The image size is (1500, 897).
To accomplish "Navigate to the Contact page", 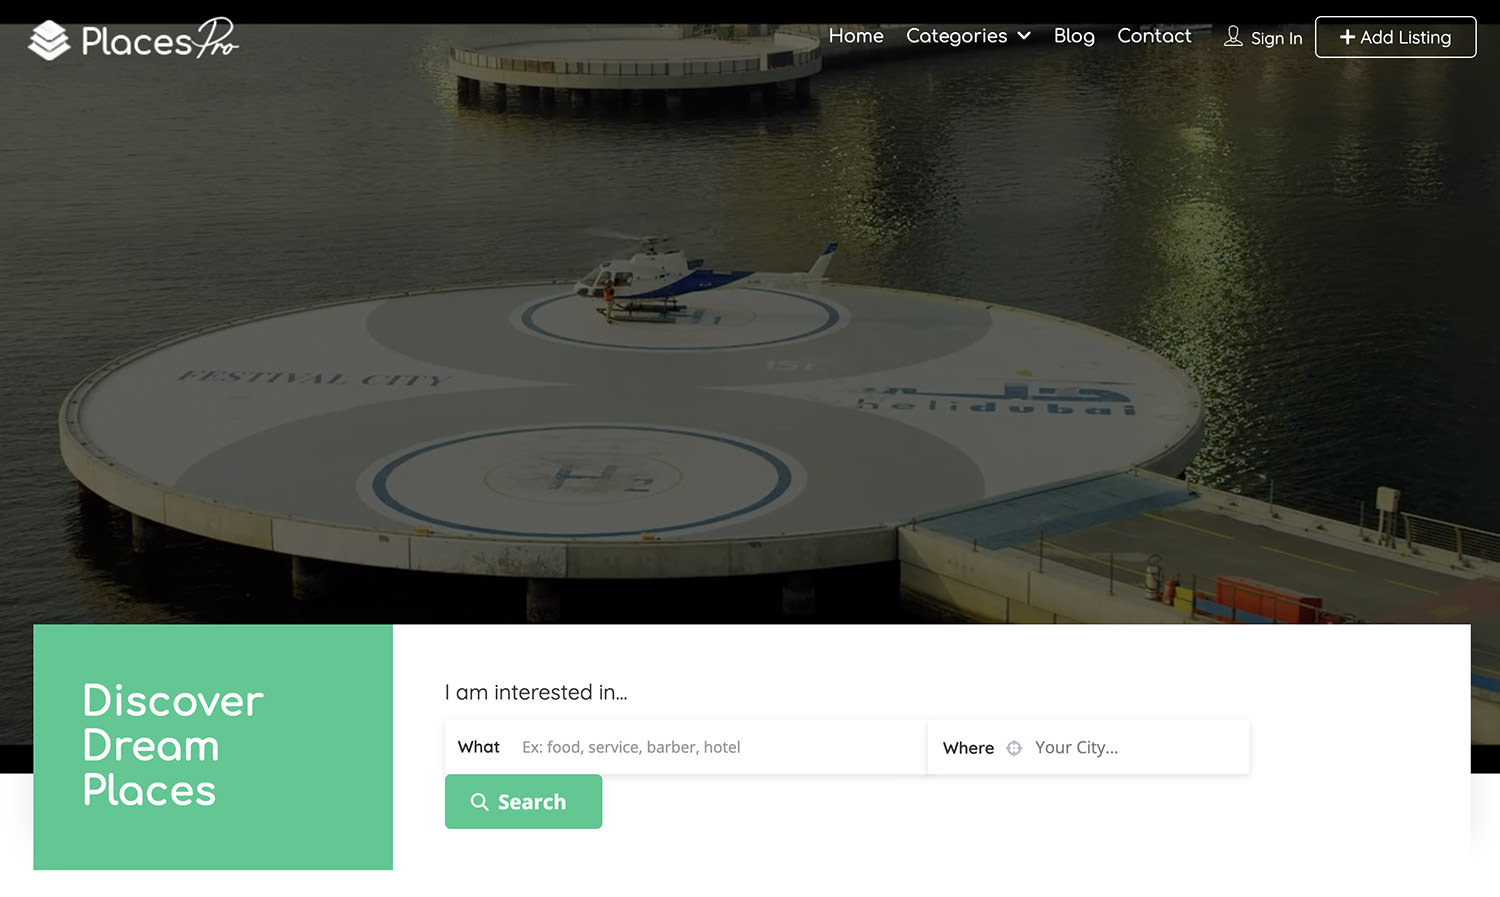I will (1154, 36).
